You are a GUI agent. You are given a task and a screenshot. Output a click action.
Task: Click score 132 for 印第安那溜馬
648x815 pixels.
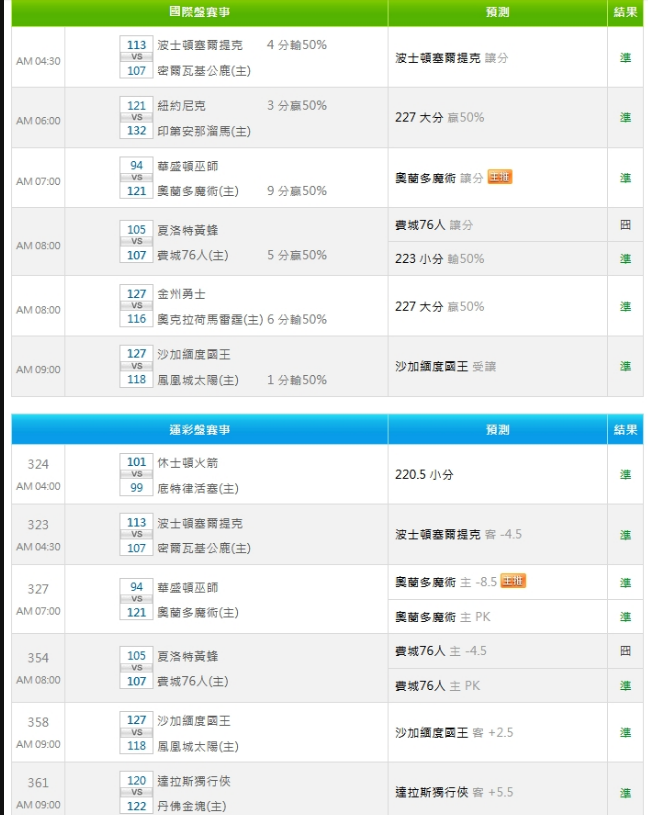(x=137, y=130)
